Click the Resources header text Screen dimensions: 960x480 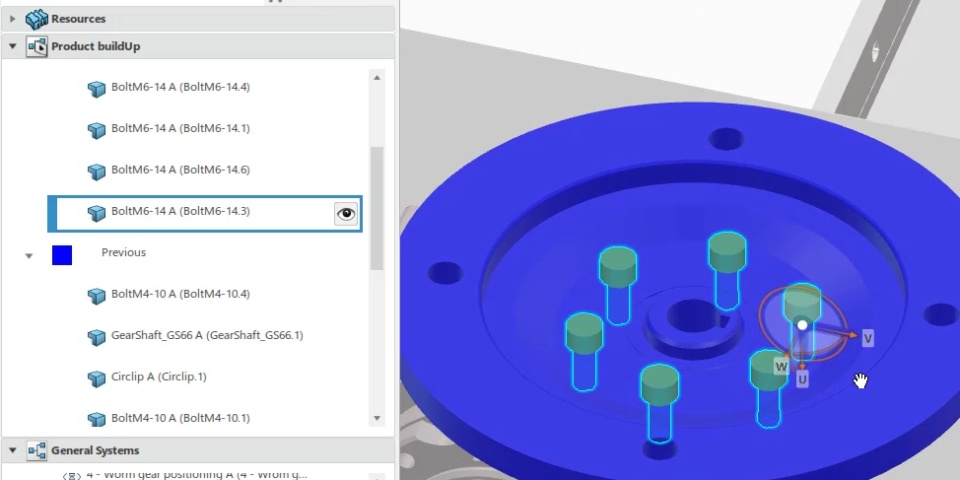click(78, 19)
